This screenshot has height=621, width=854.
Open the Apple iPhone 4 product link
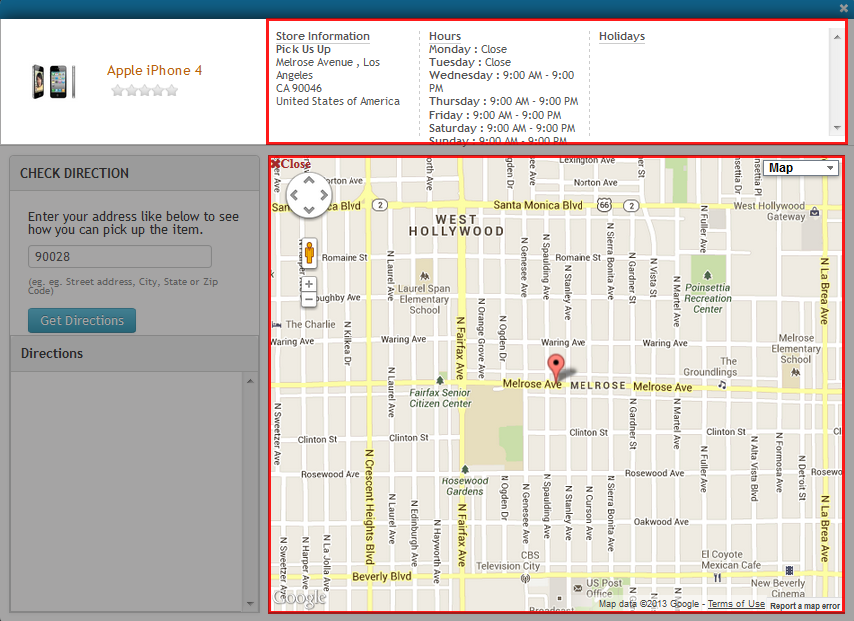(x=155, y=70)
